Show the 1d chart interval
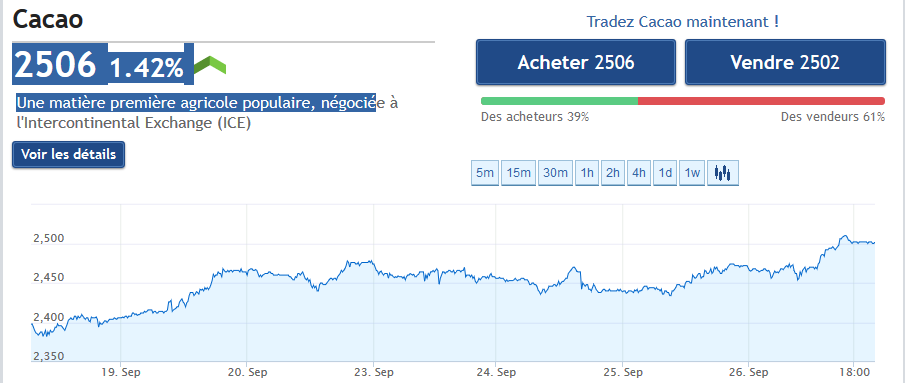The width and height of the screenshot is (905, 383). (x=665, y=172)
